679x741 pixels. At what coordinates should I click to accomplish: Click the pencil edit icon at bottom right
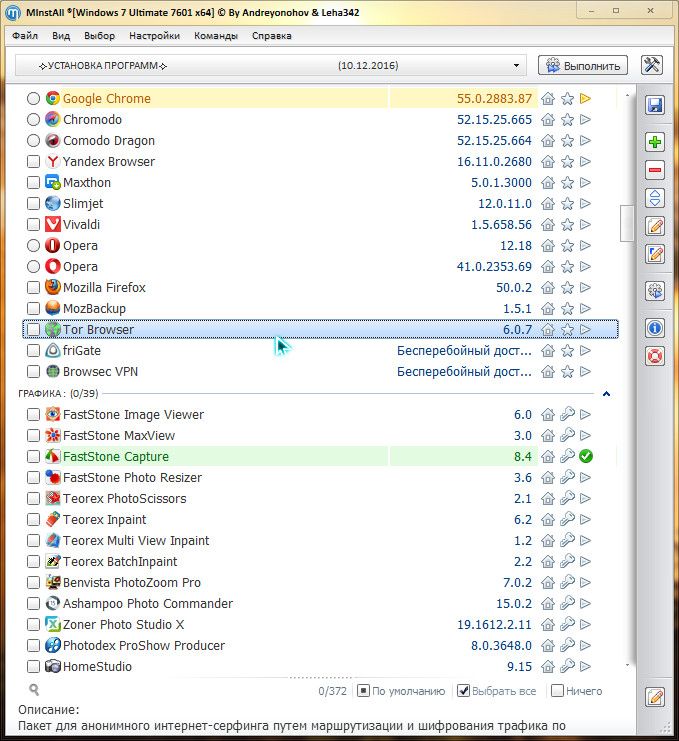click(655, 697)
